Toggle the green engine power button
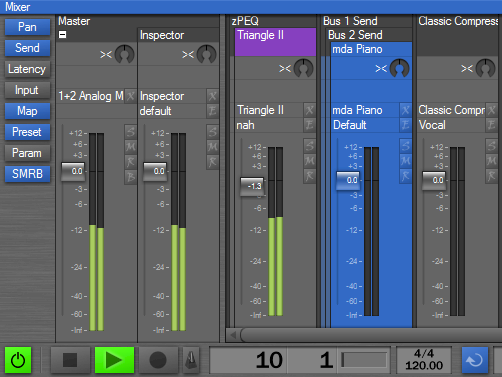This screenshot has width=502, height=377. click(18, 360)
